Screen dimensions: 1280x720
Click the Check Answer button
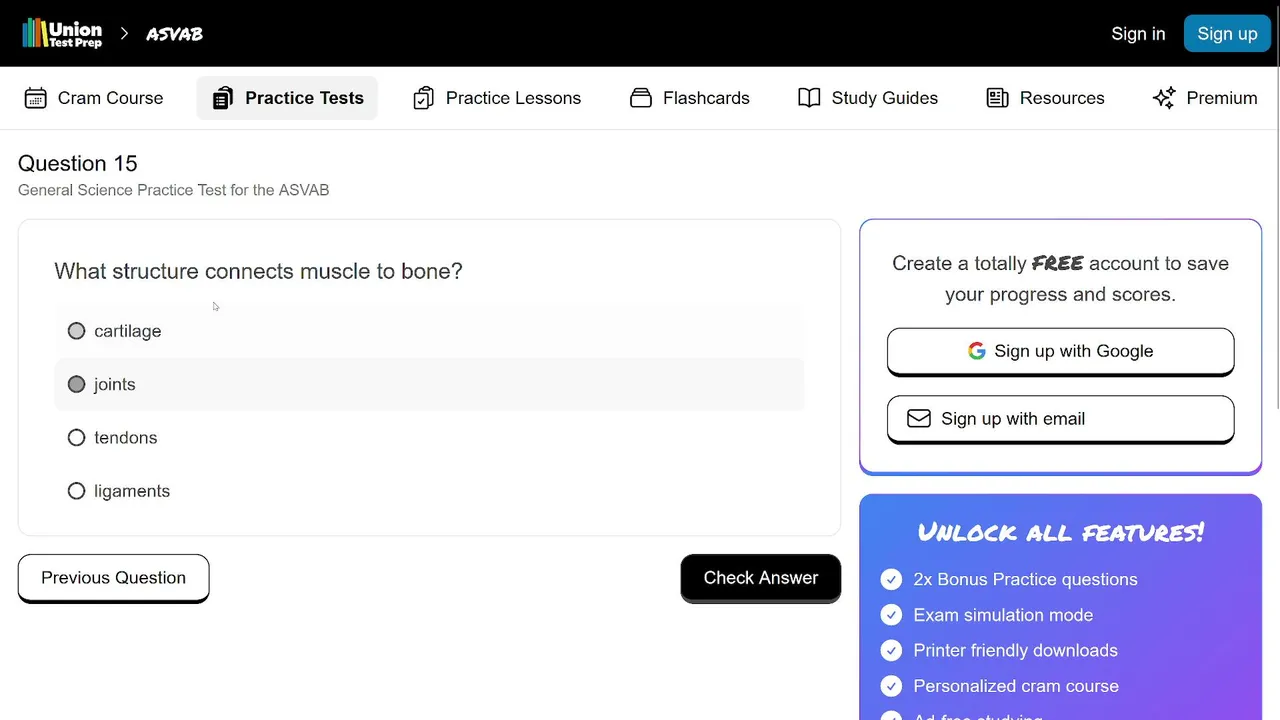click(761, 578)
